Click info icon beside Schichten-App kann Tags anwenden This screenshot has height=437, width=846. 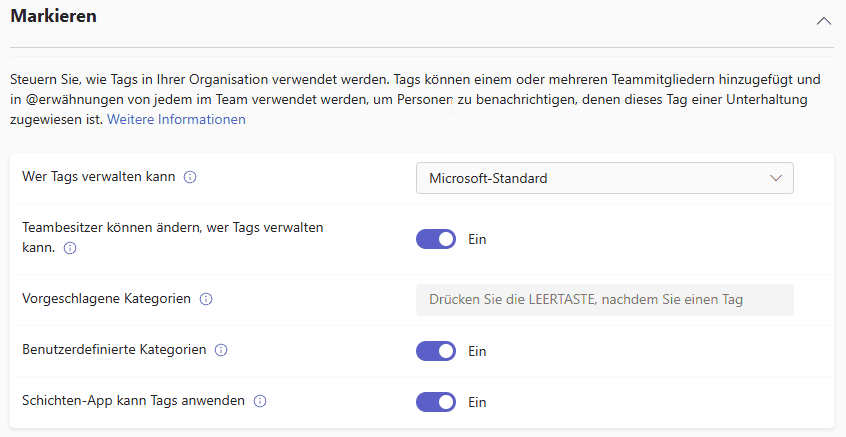tap(260, 401)
